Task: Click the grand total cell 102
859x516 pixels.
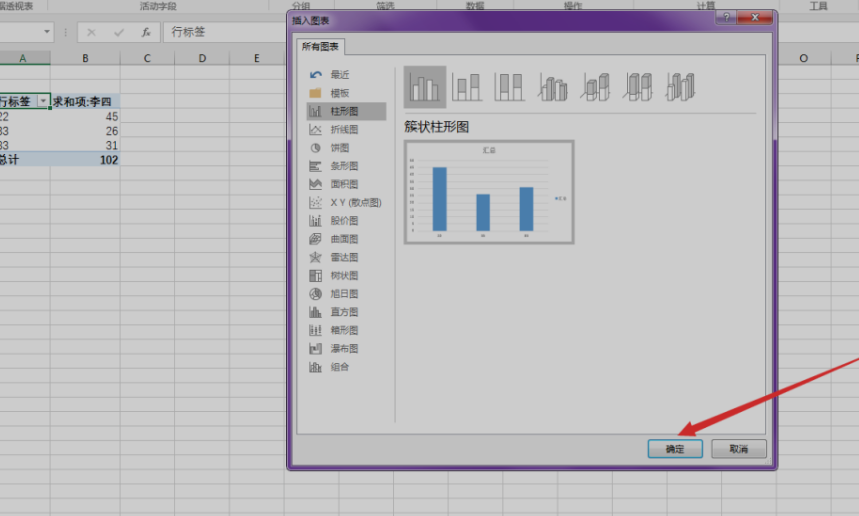Action: coord(85,160)
